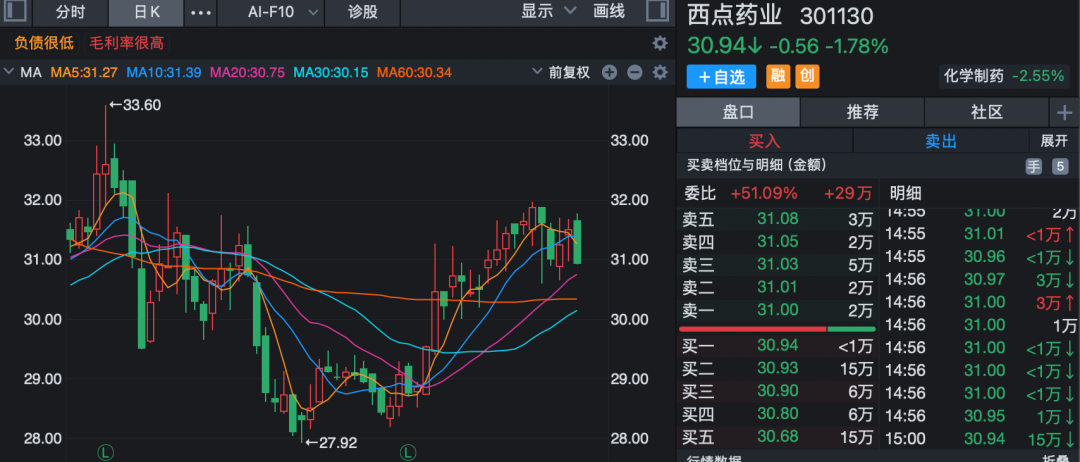1080x462 pixels.
Task: Click the plus tab to add panel
Action: 1064,112
